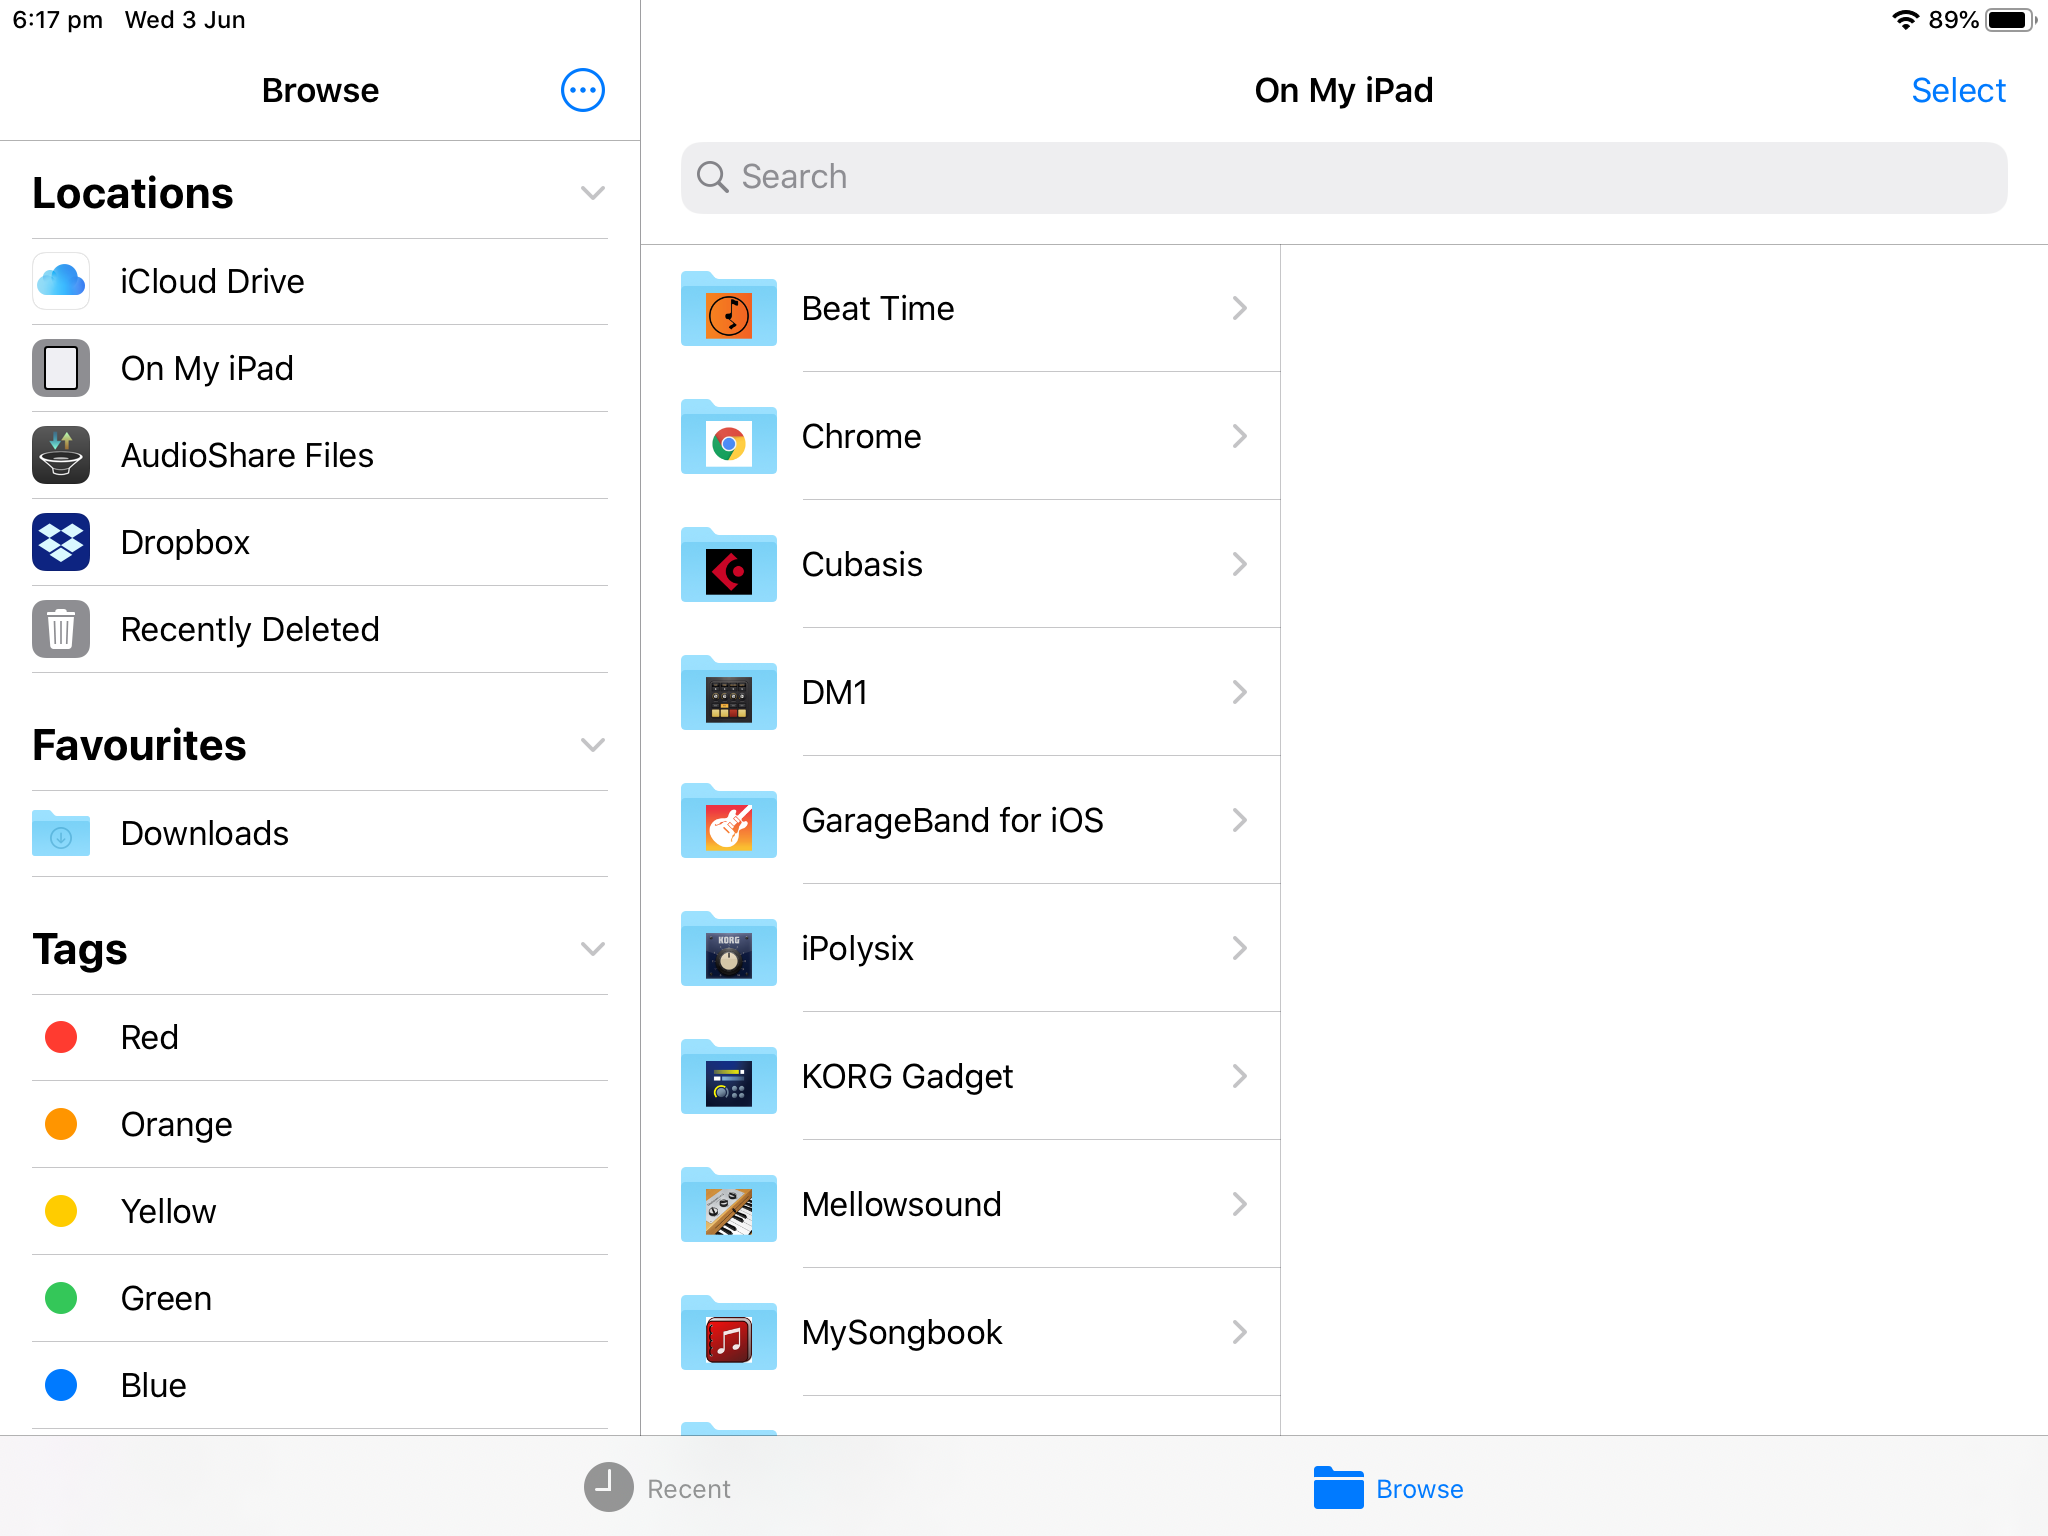Expand the Beat Time row chevron
Image resolution: width=2048 pixels, height=1536 pixels.
[x=1240, y=308]
